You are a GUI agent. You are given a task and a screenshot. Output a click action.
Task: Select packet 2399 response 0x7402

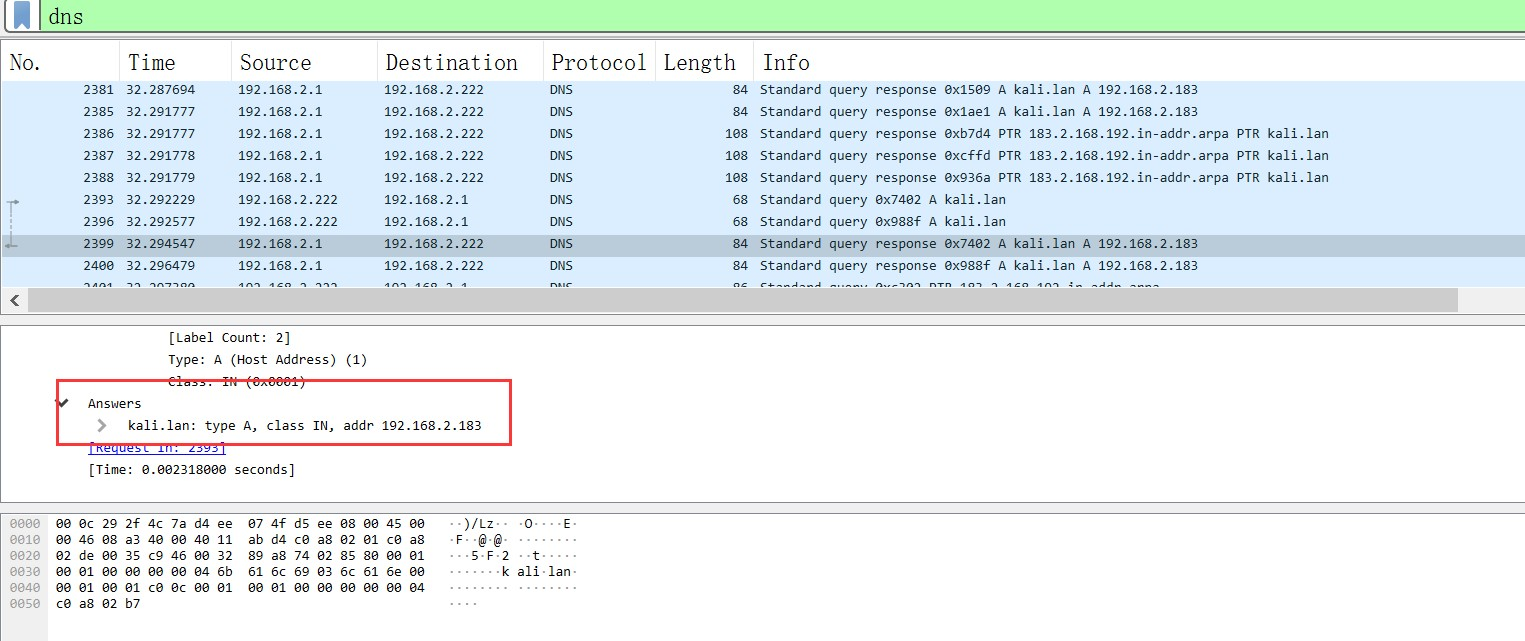(x=763, y=244)
